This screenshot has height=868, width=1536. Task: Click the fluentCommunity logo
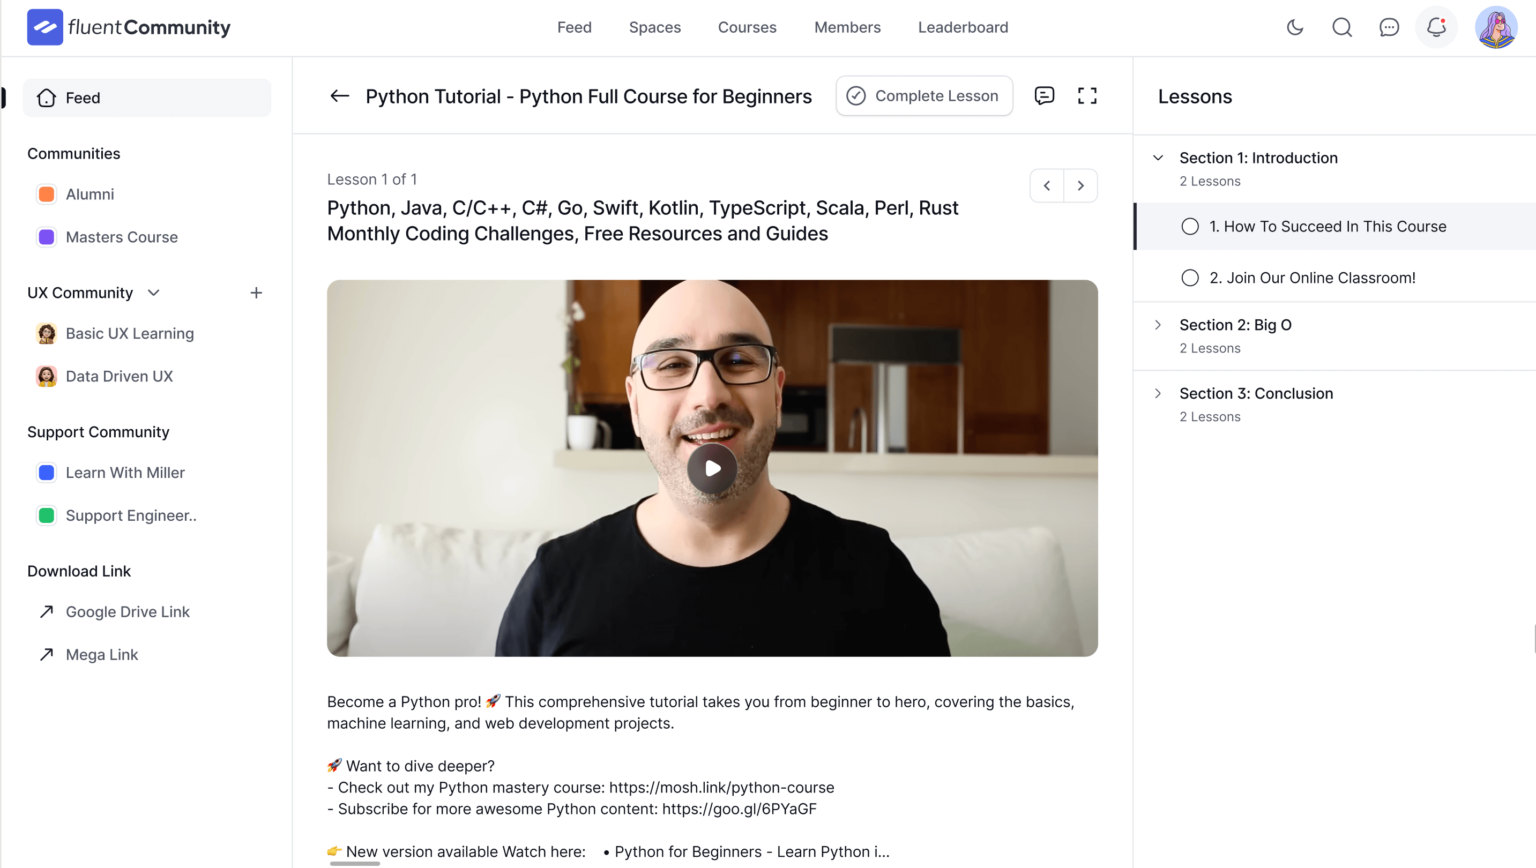[x=128, y=27]
